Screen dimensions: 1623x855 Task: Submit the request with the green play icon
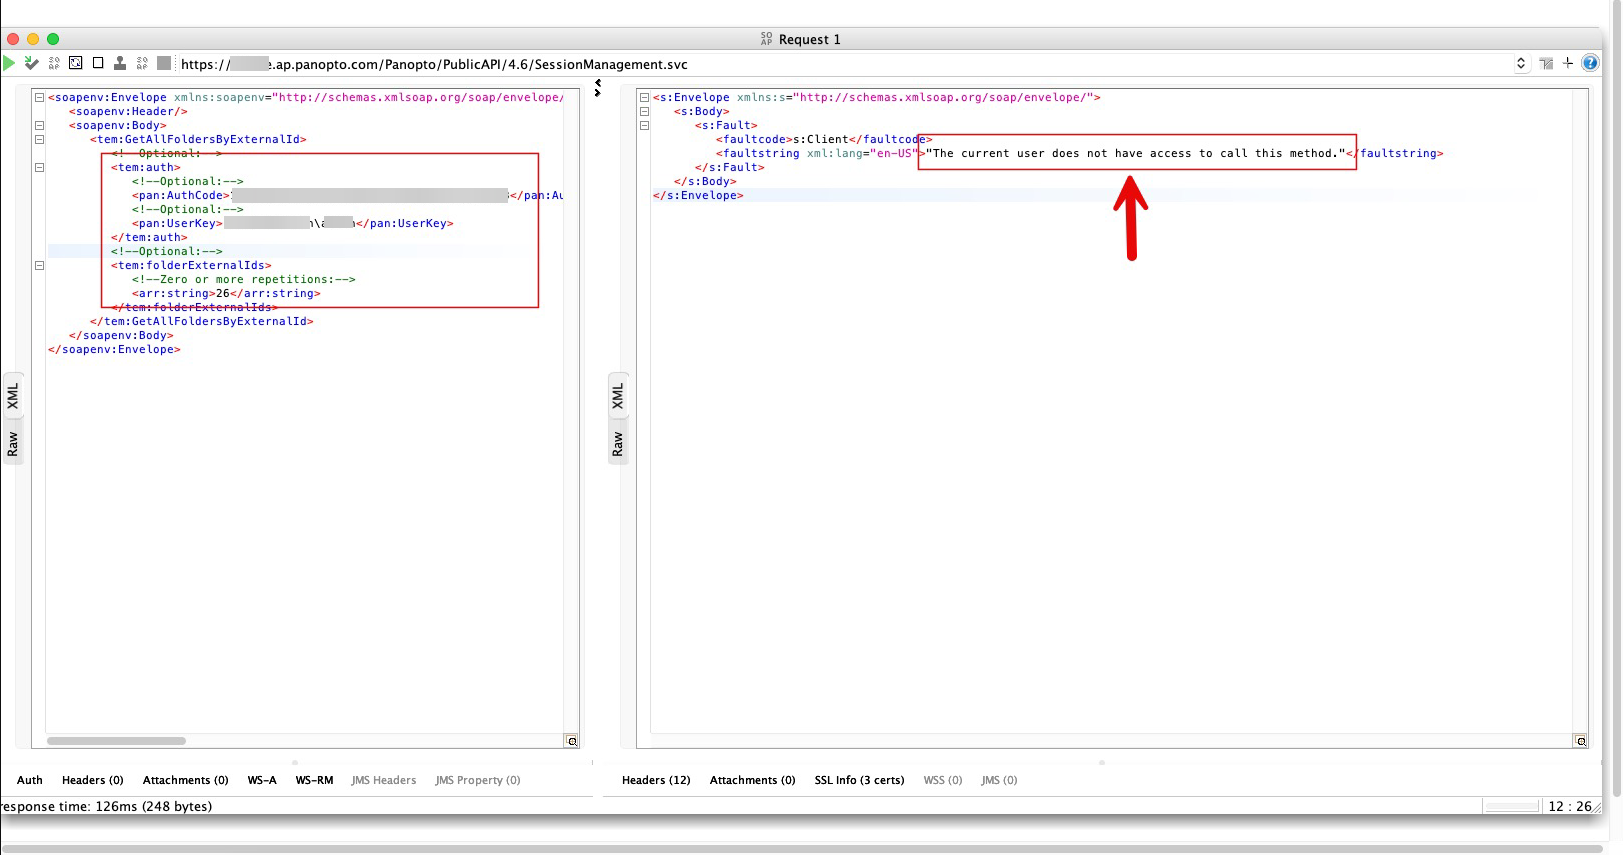pyautogui.click(x=9, y=63)
